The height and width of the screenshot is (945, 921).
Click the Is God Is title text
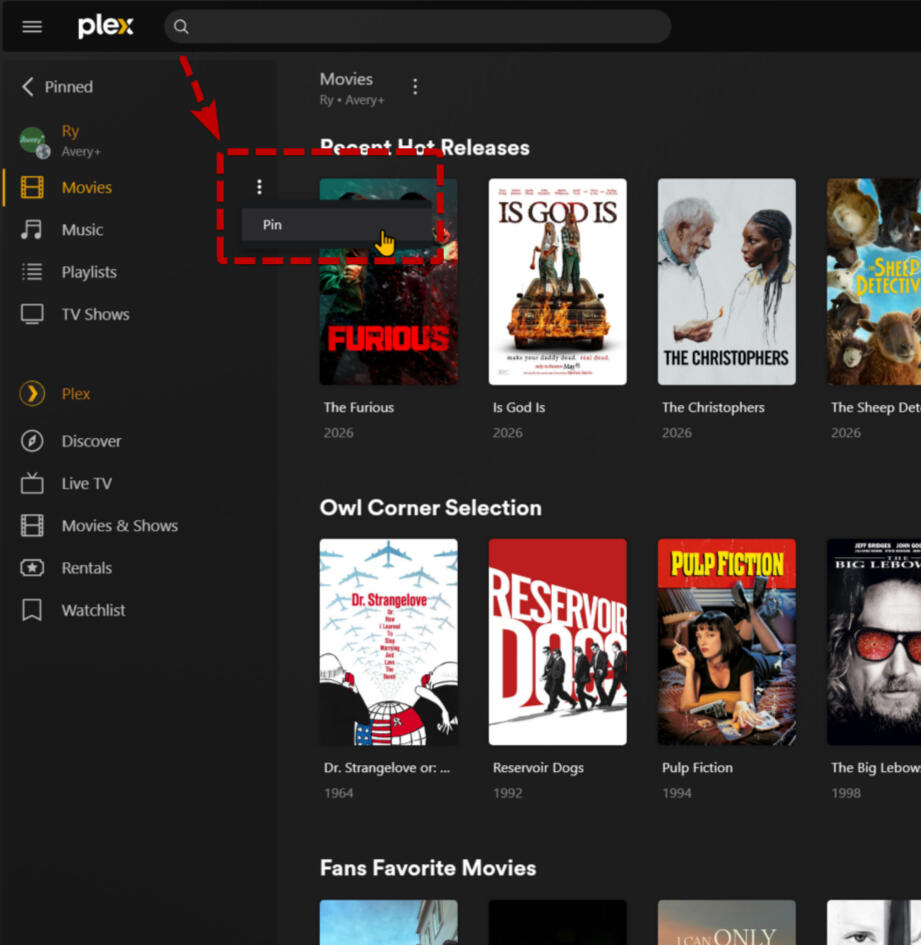pos(519,407)
